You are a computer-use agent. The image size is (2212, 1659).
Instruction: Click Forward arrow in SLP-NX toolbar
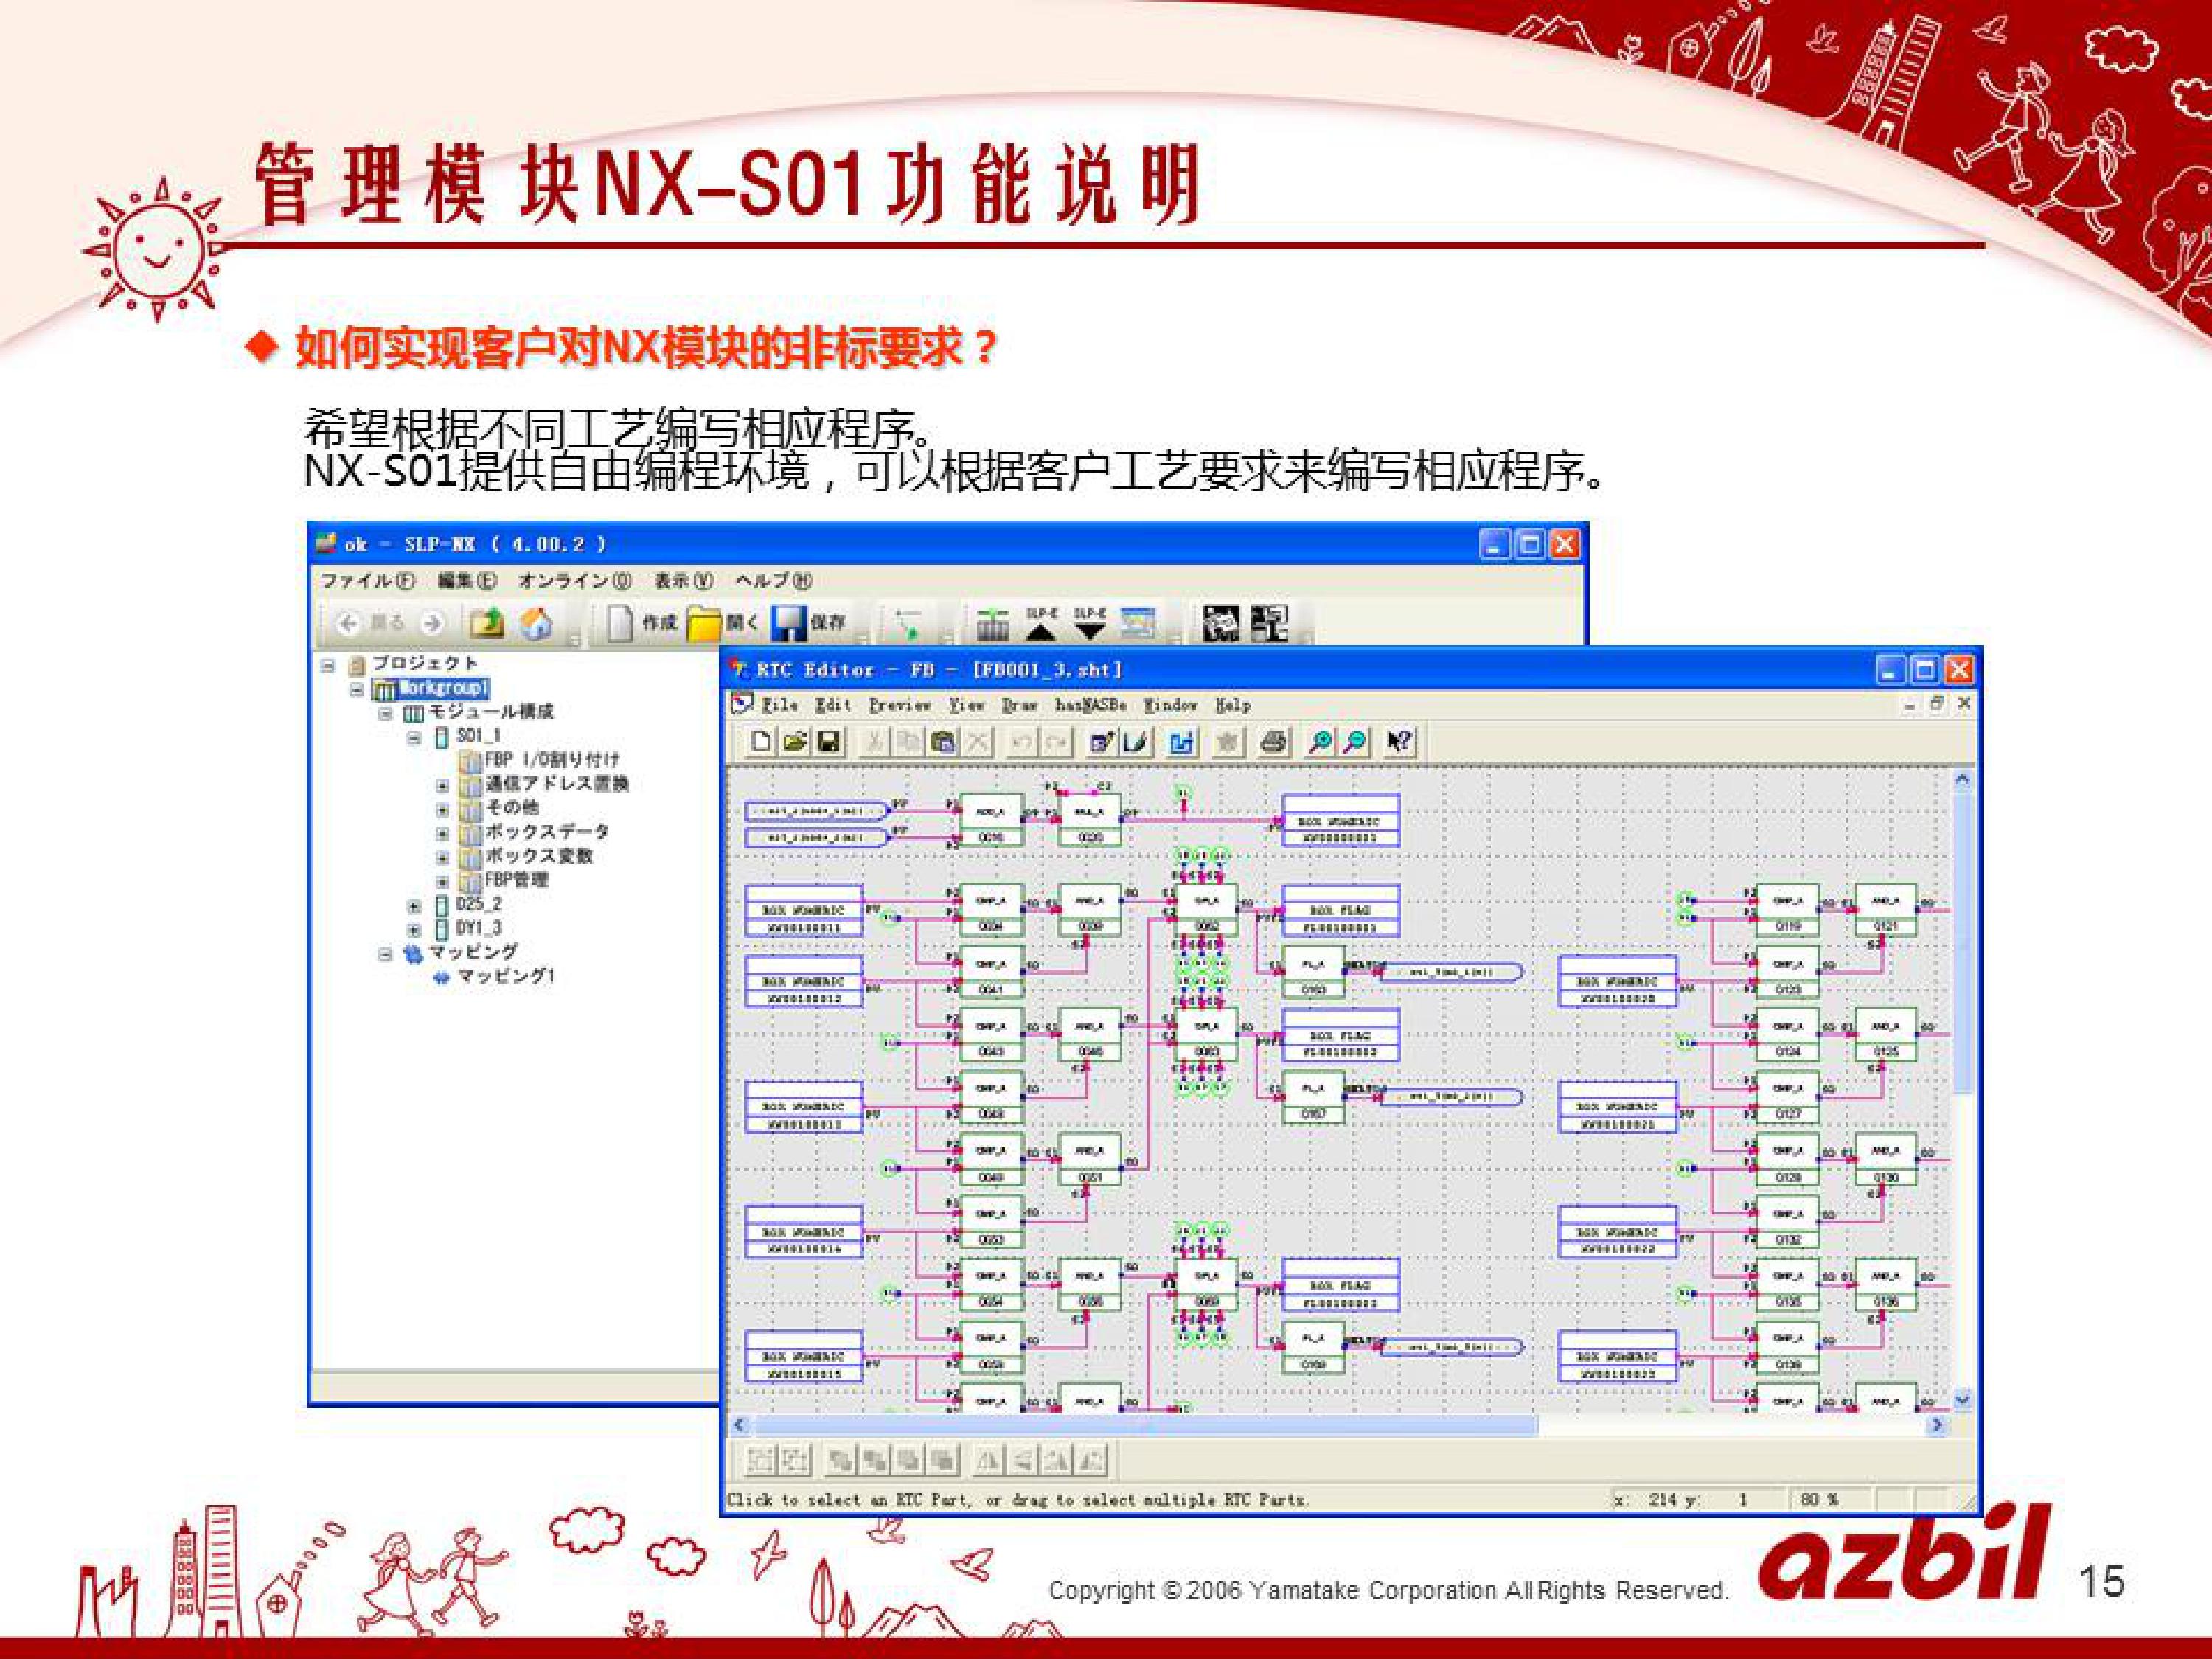[x=432, y=623]
